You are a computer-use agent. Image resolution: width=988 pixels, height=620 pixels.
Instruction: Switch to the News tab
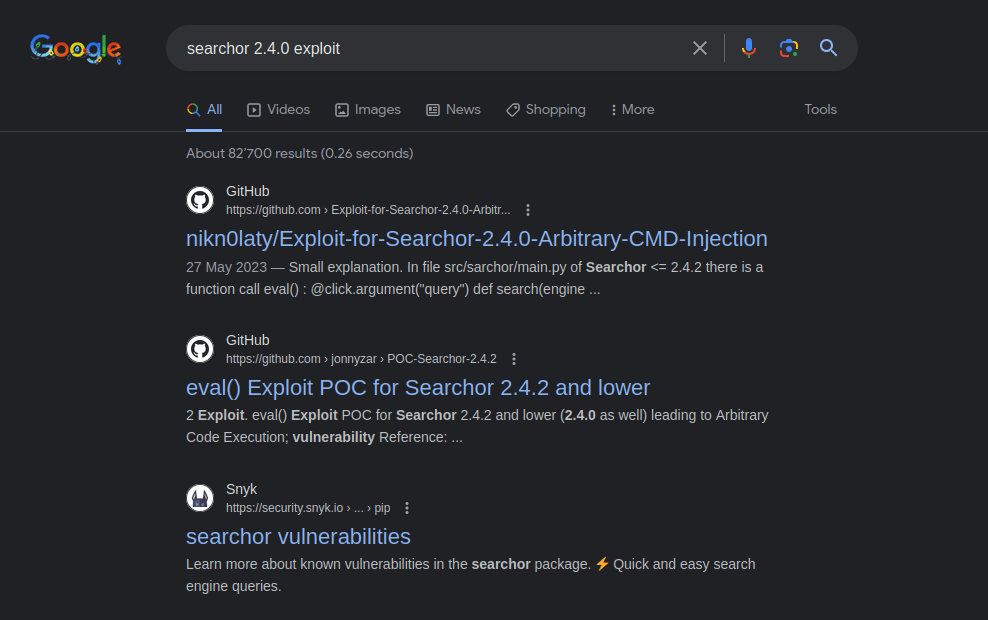454,110
